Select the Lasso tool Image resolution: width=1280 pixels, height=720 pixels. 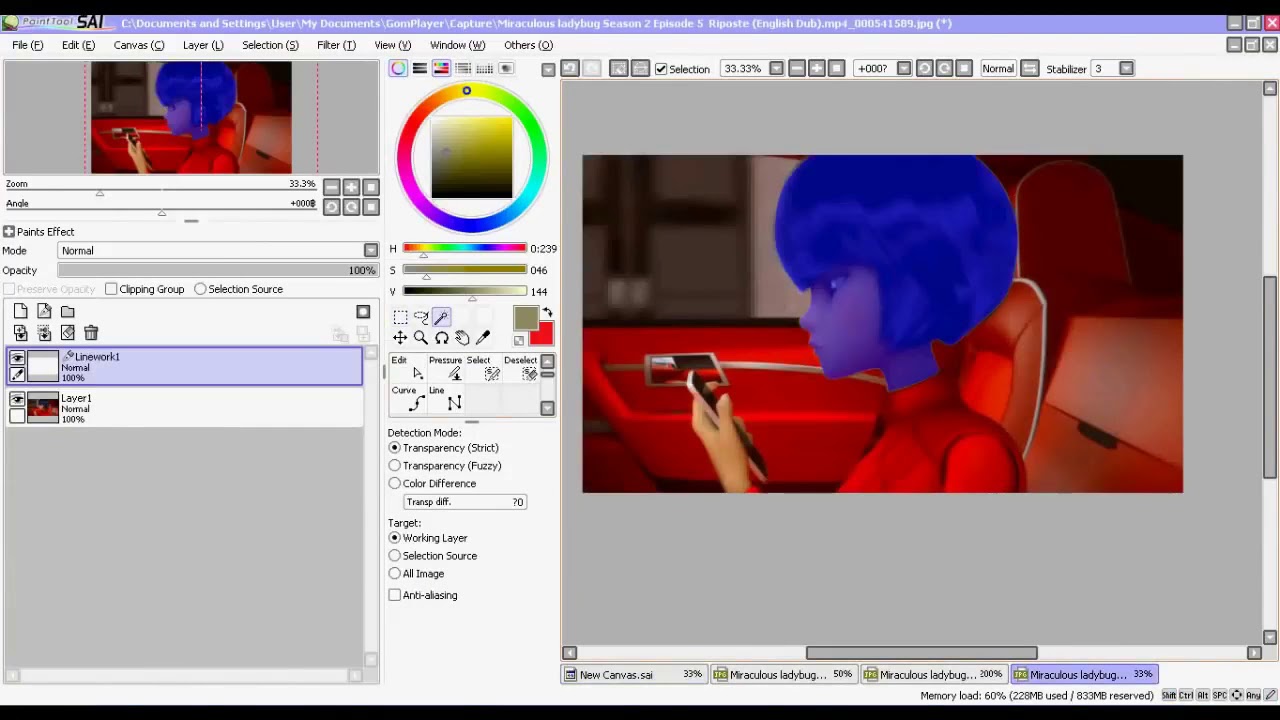tap(421, 317)
